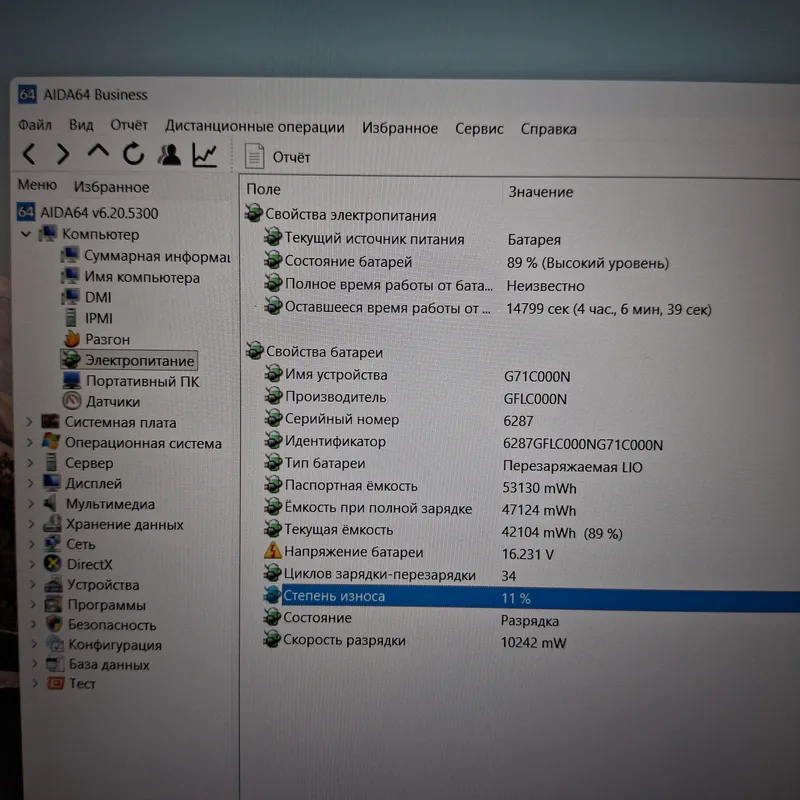
Task: Click the Forward navigation arrow
Action: (63, 154)
